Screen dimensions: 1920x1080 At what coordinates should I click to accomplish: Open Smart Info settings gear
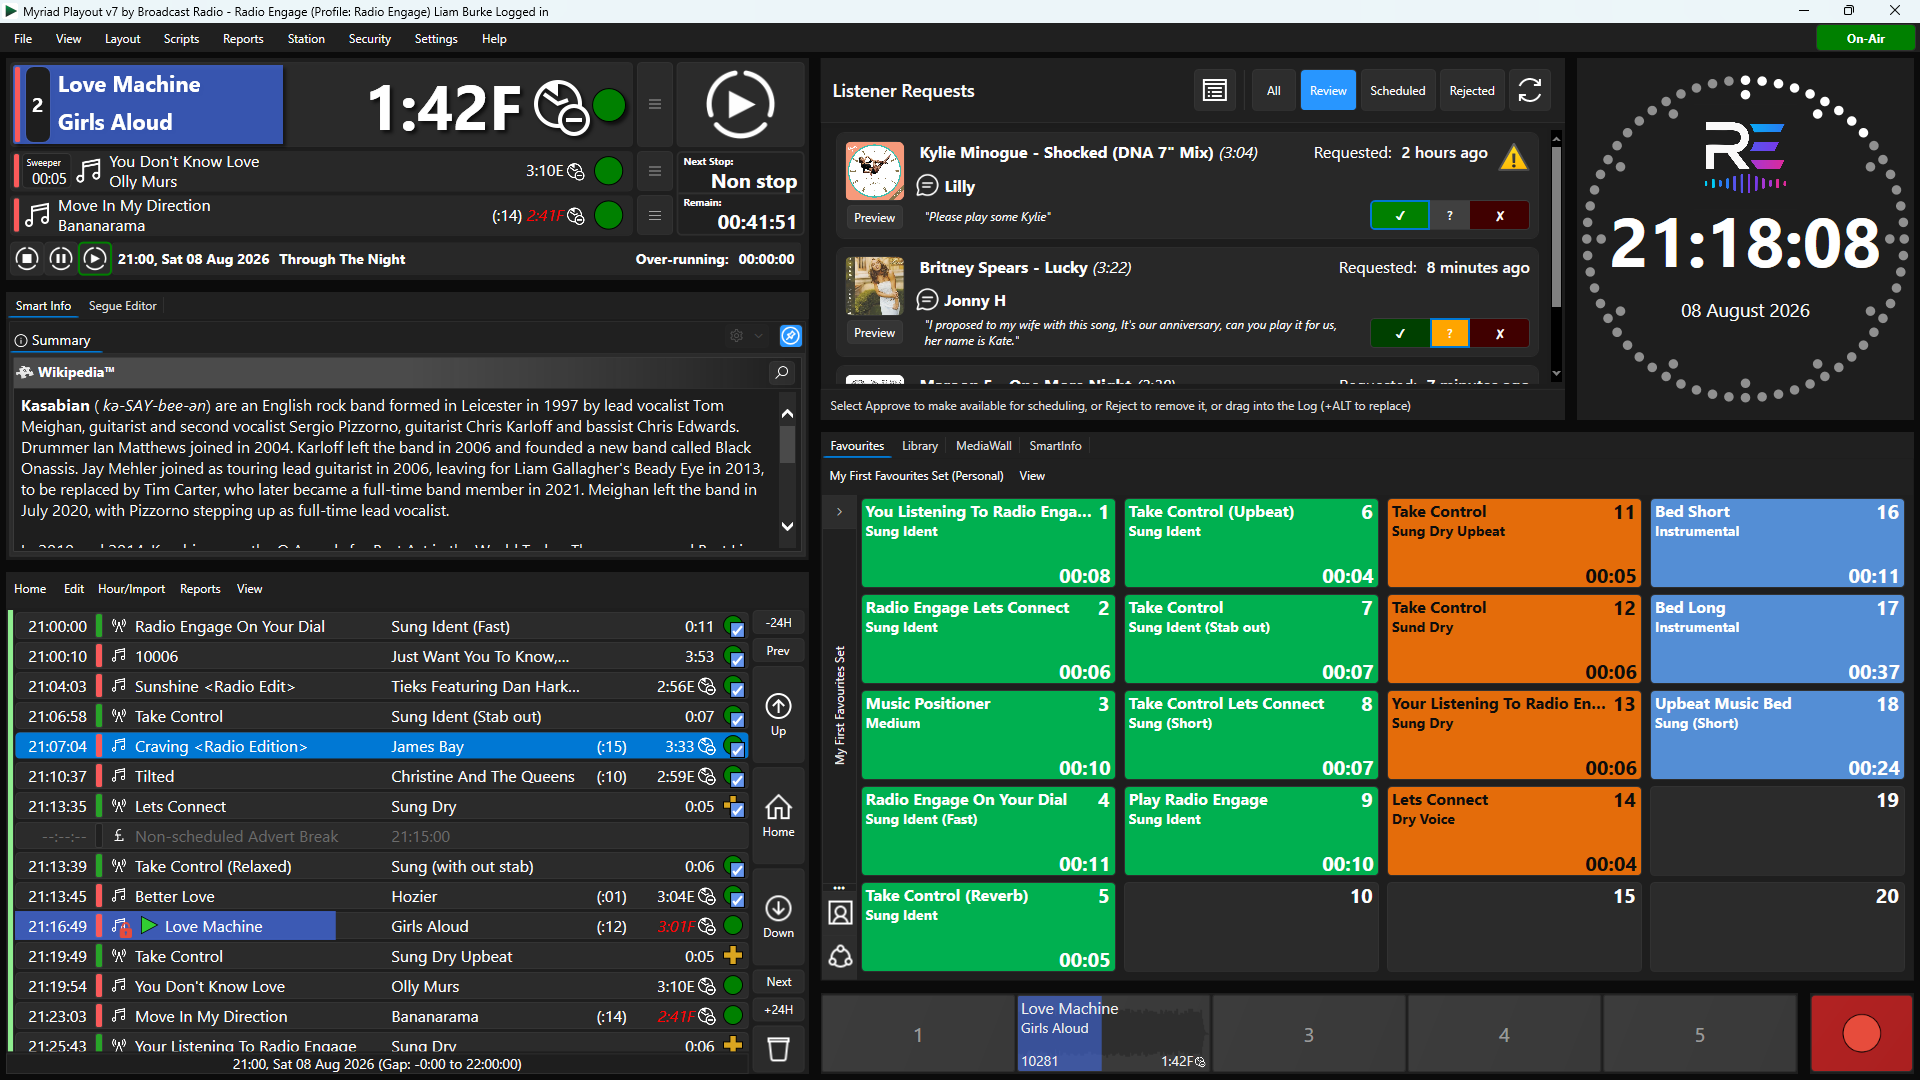pyautogui.click(x=737, y=336)
